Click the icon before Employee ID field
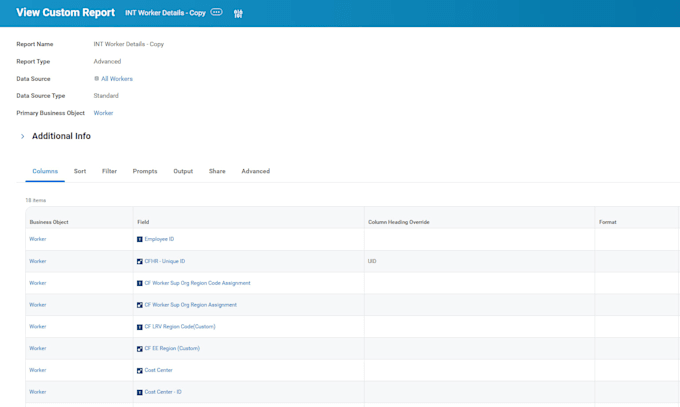 tap(140, 240)
